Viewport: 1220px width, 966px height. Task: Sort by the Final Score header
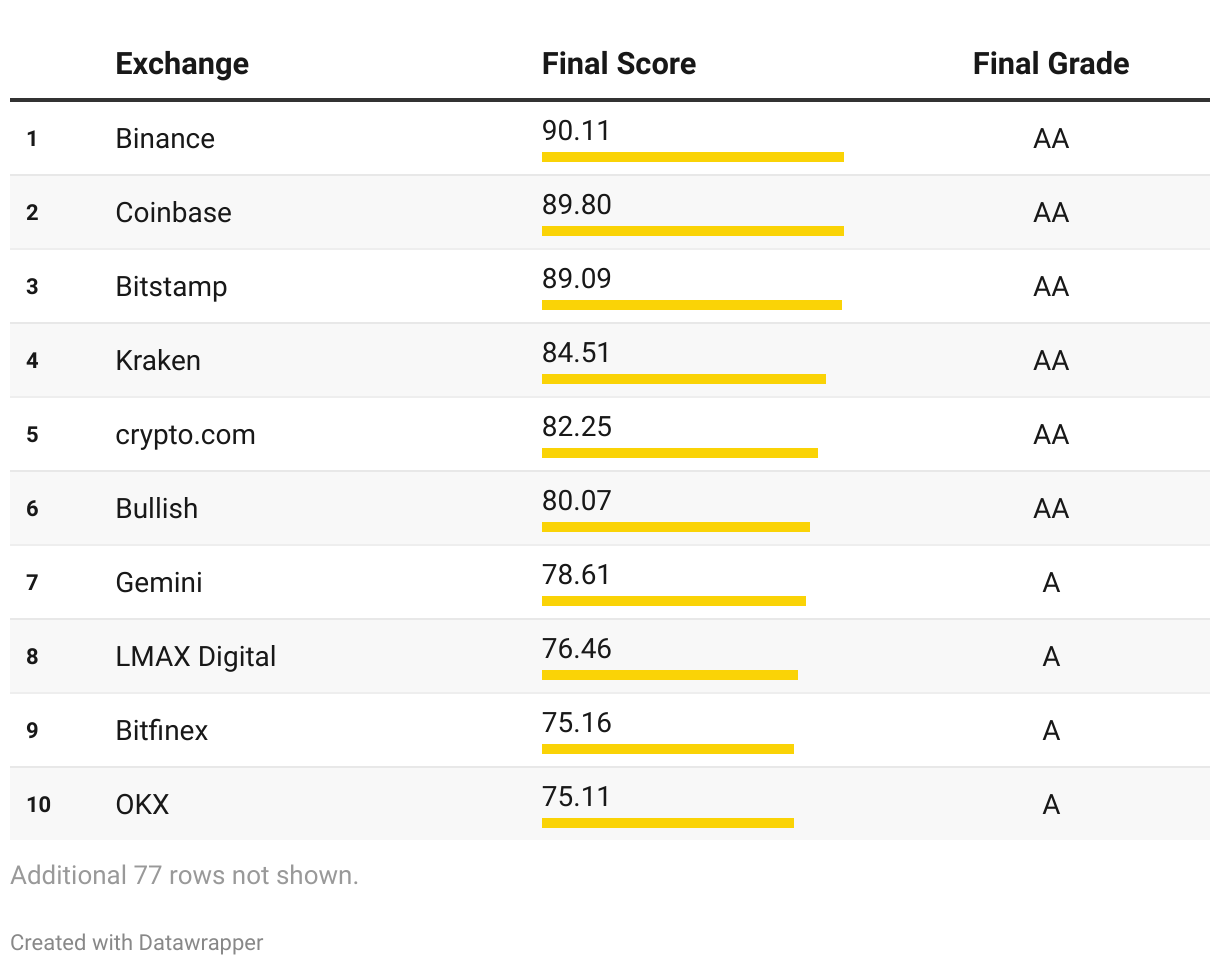618,64
